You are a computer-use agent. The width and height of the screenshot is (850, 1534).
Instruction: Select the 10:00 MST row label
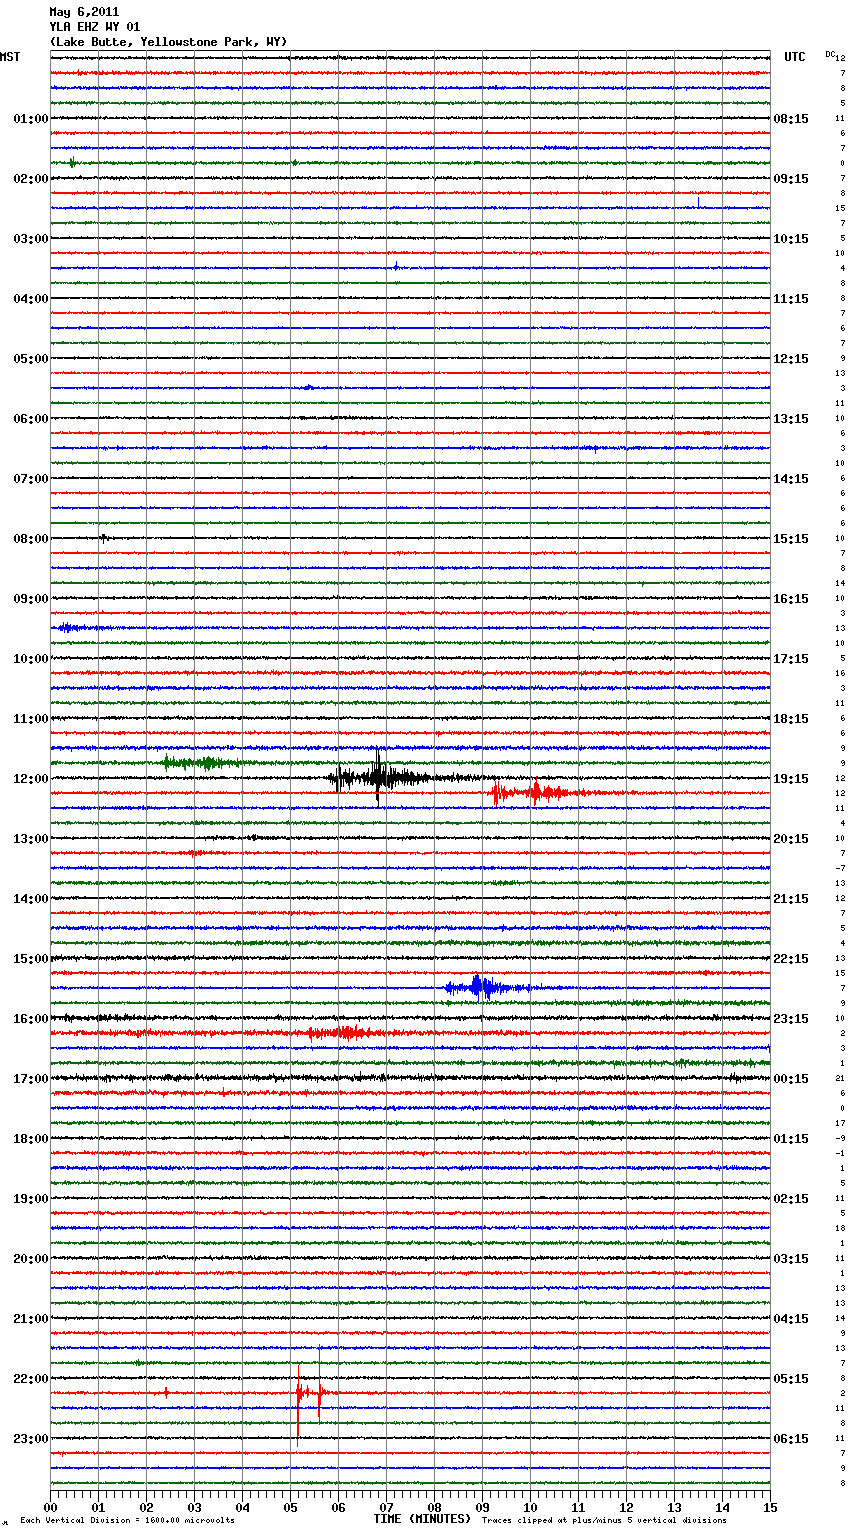(31, 659)
